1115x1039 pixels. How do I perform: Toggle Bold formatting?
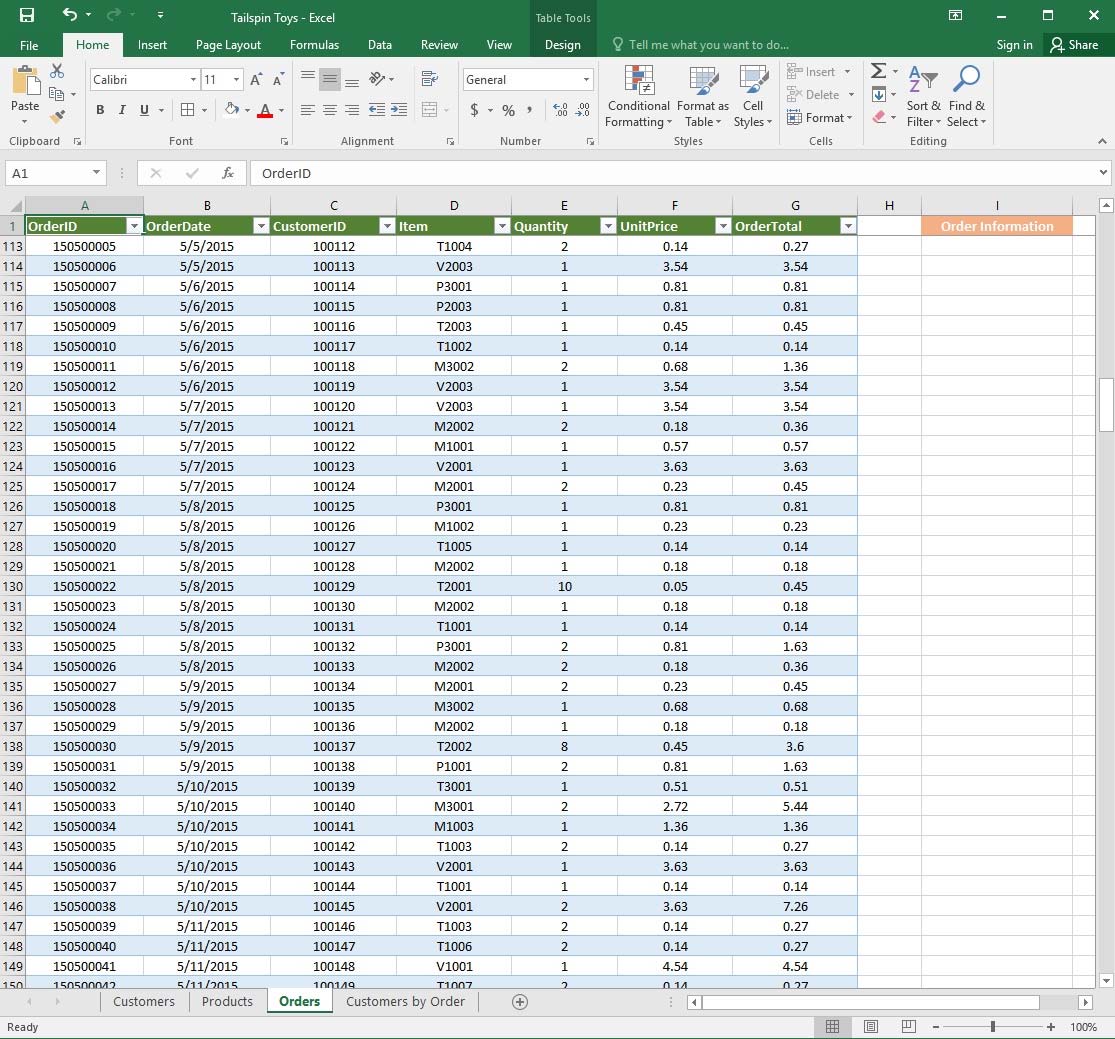[x=100, y=110]
